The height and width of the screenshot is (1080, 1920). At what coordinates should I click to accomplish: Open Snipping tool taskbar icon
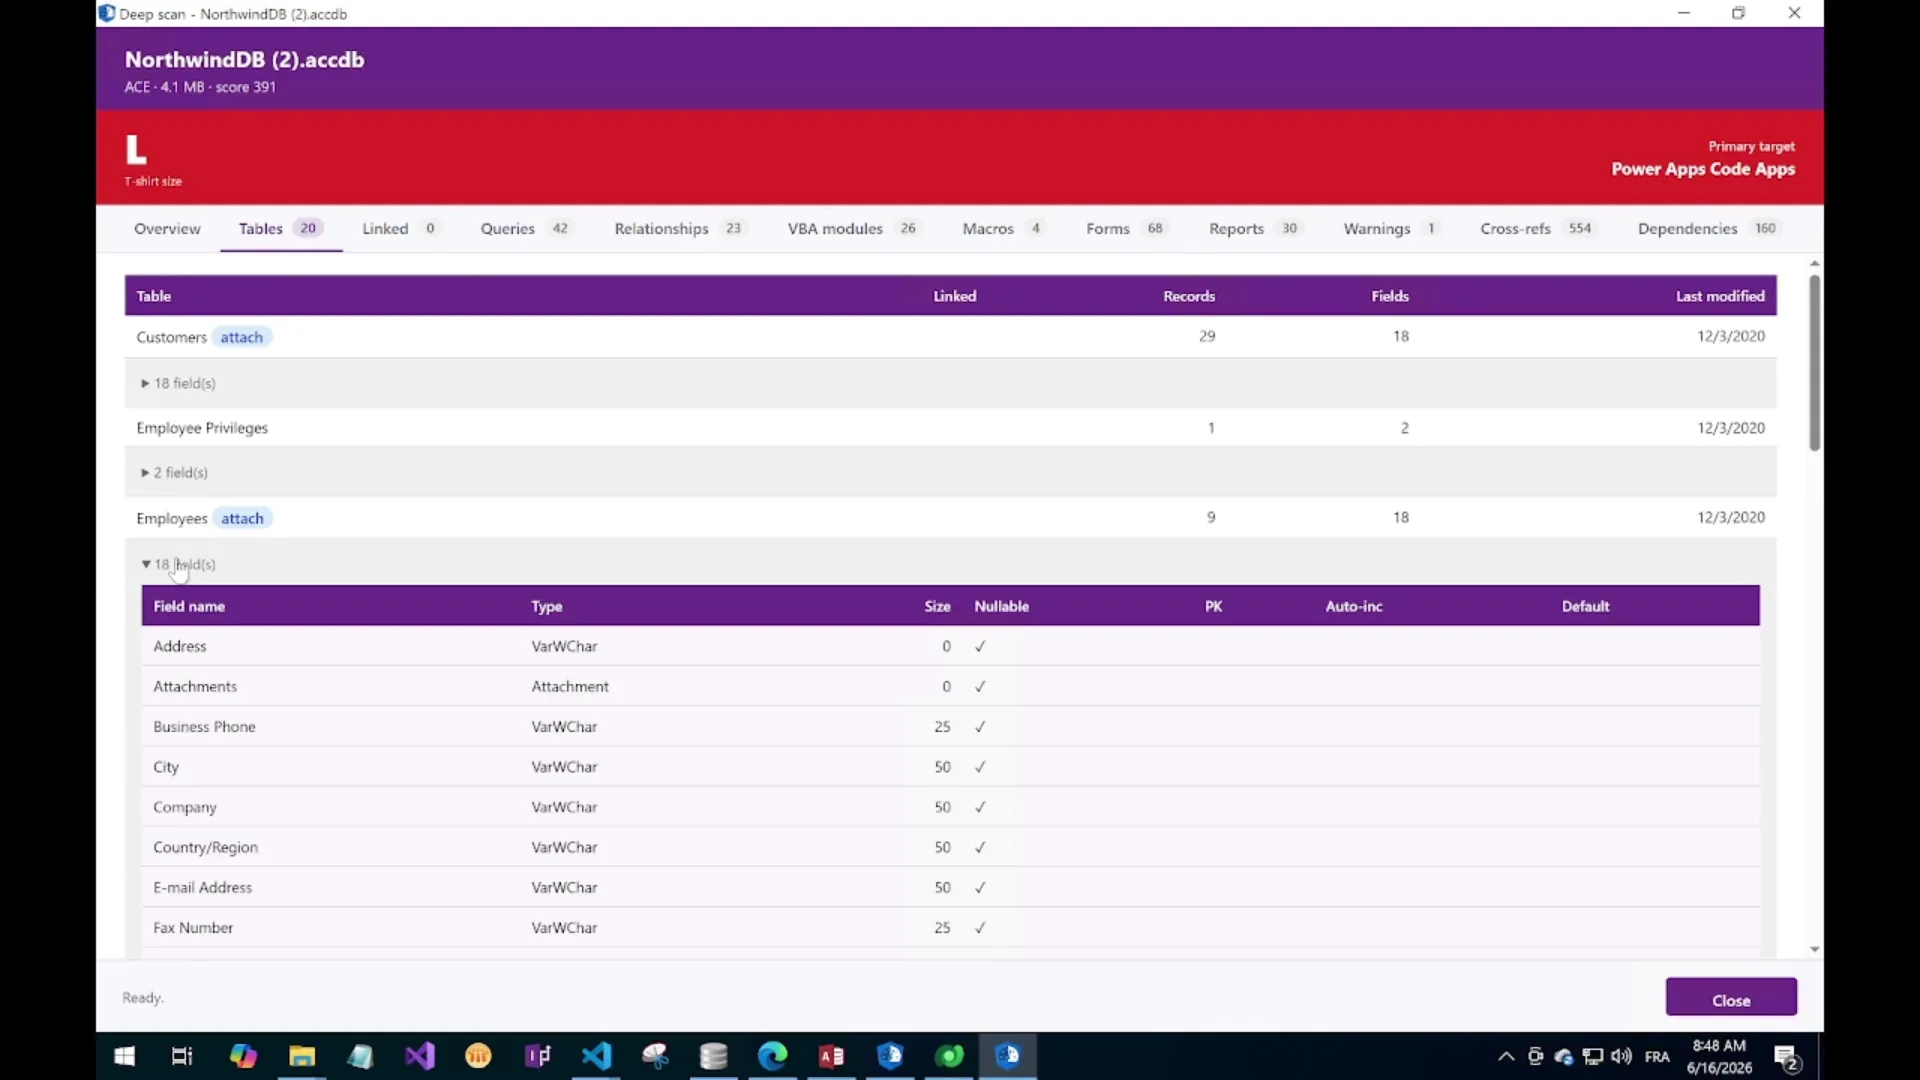coord(655,1056)
